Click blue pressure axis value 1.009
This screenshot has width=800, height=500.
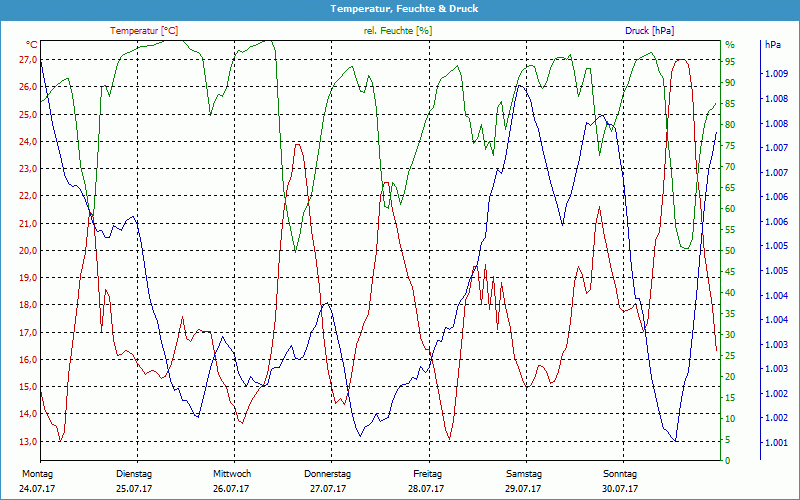tap(776, 74)
